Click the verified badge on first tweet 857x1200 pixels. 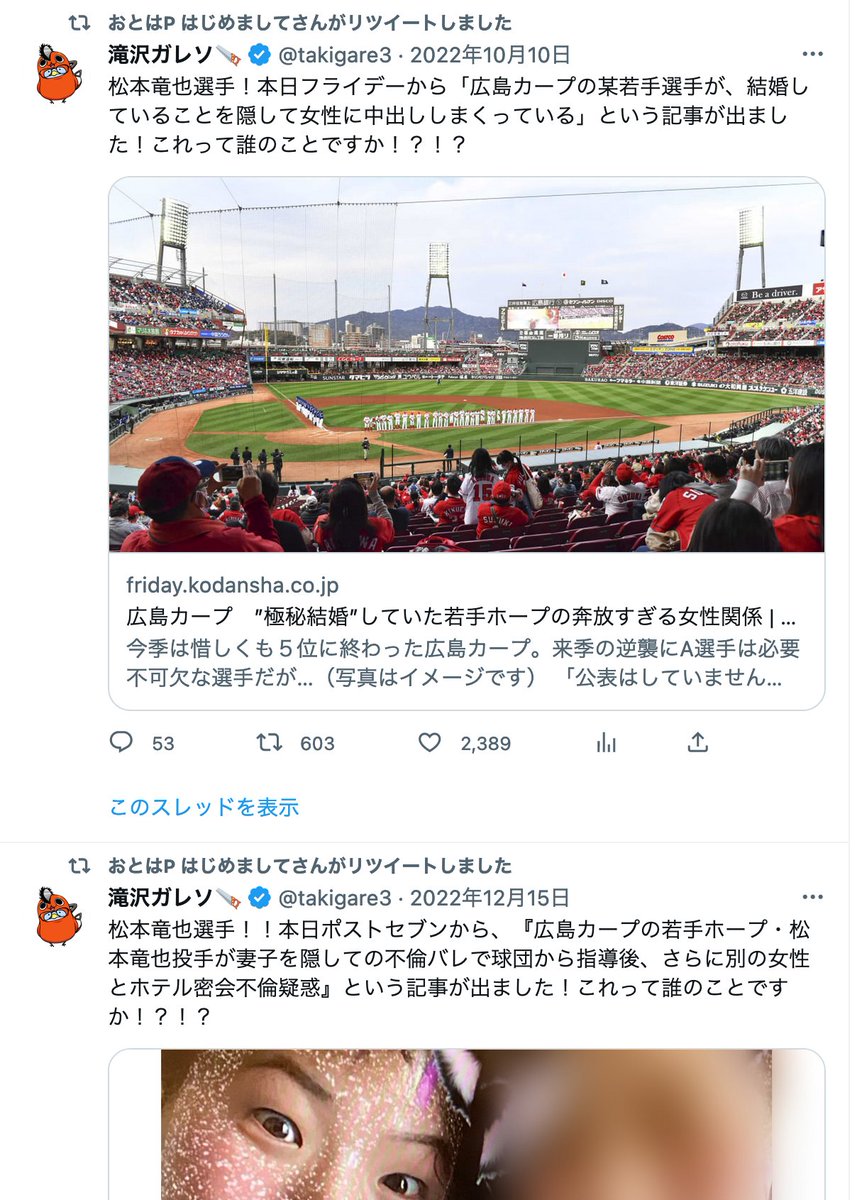pyautogui.click(x=258, y=54)
